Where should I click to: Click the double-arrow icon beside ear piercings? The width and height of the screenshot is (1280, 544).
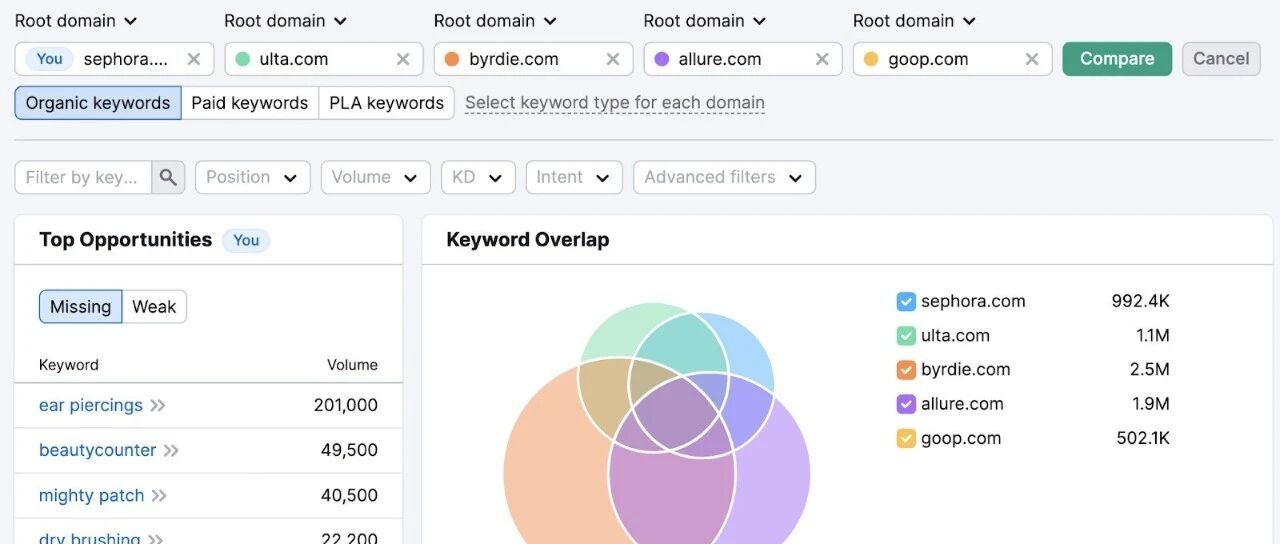[158, 405]
